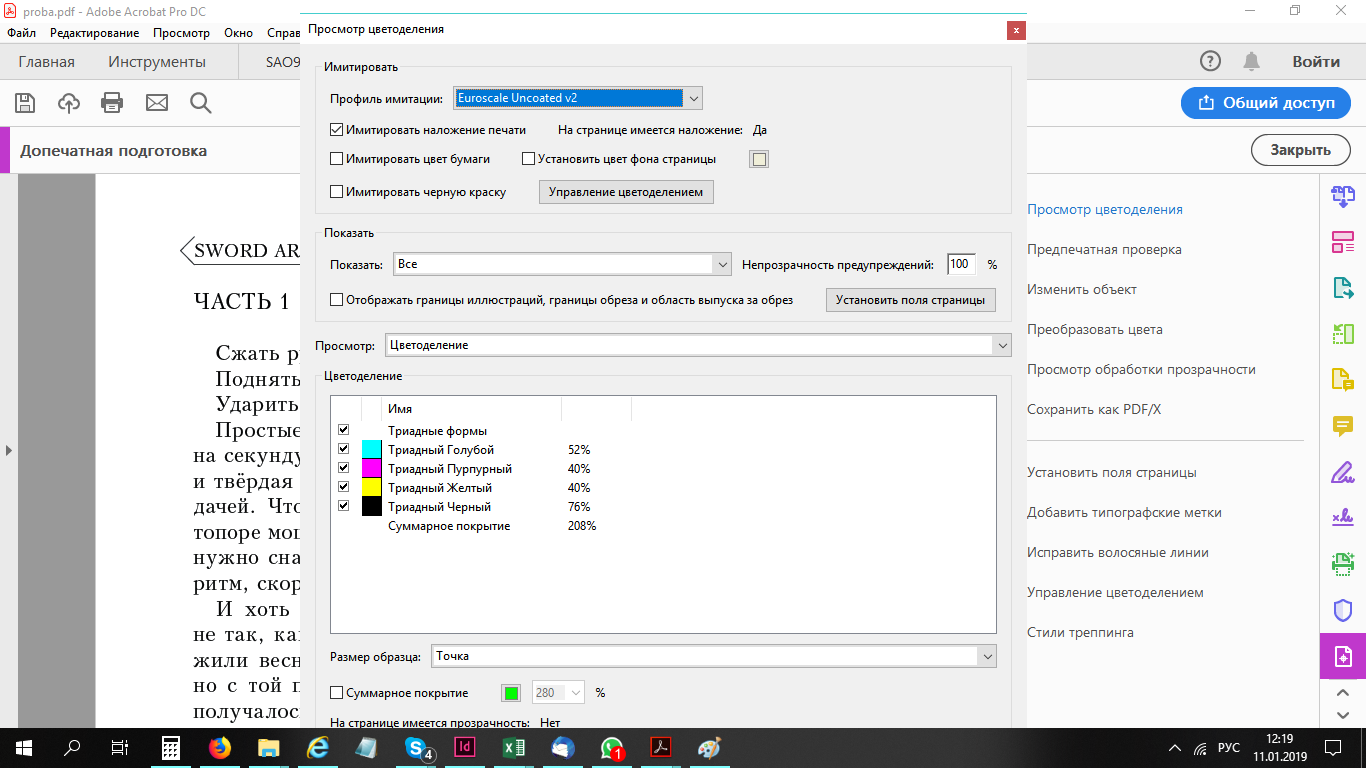This screenshot has height=768, width=1366.
Task: Open the Окно menu
Action: point(239,33)
